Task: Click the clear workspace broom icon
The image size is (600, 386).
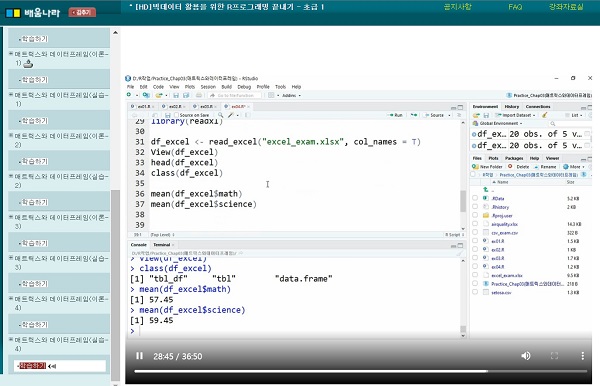Action: tap(545, 115)
